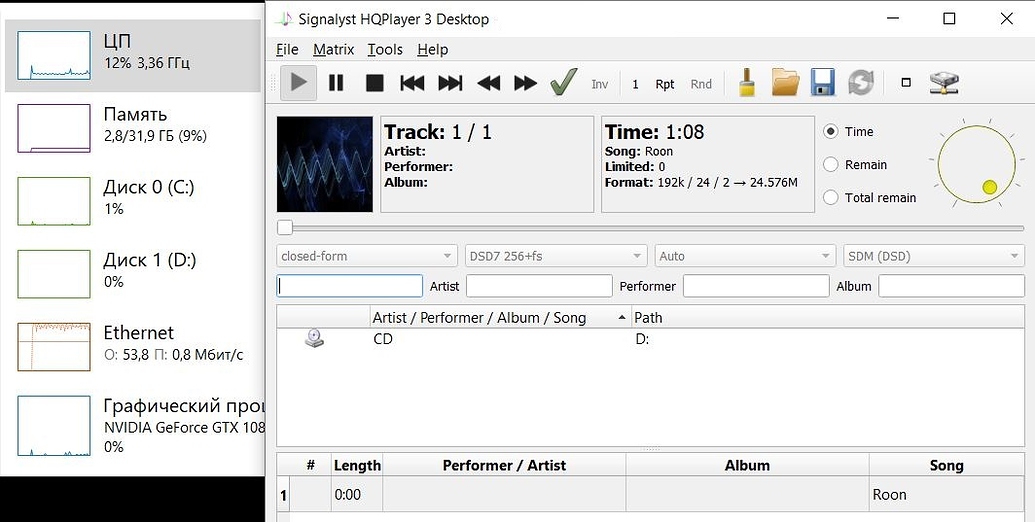Image resolution: width=1035 pixels, height=522 pixels.
Task: Open the closed-form filter dropdown
Action: tap(366, 256)
